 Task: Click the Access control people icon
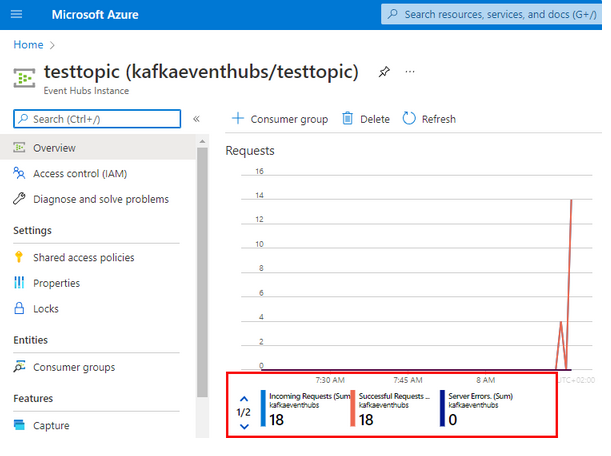pyautogui.click(x=19, y=173)
